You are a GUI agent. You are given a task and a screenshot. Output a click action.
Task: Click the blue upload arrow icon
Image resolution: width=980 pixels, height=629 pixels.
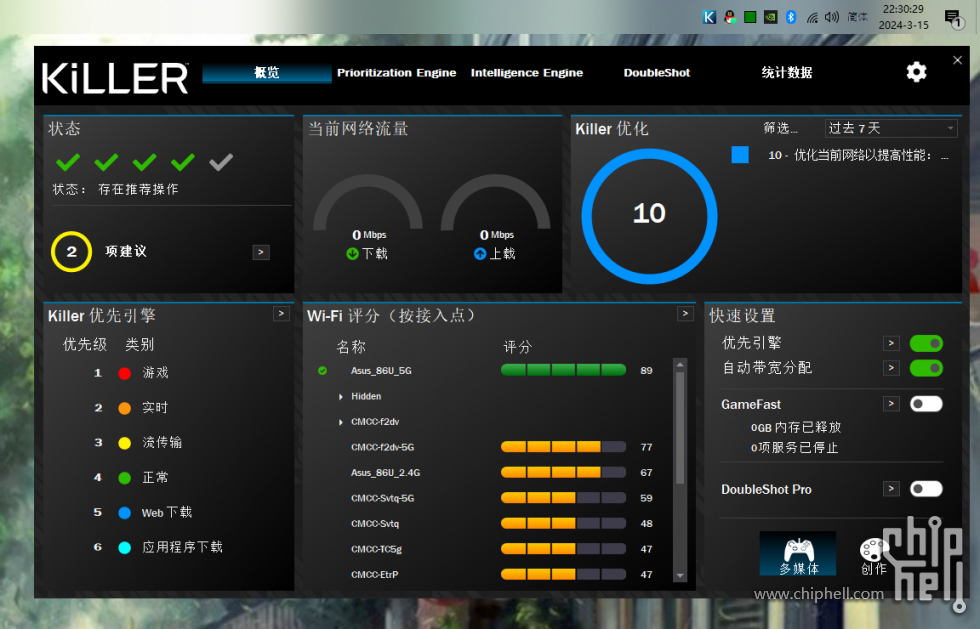480,254
